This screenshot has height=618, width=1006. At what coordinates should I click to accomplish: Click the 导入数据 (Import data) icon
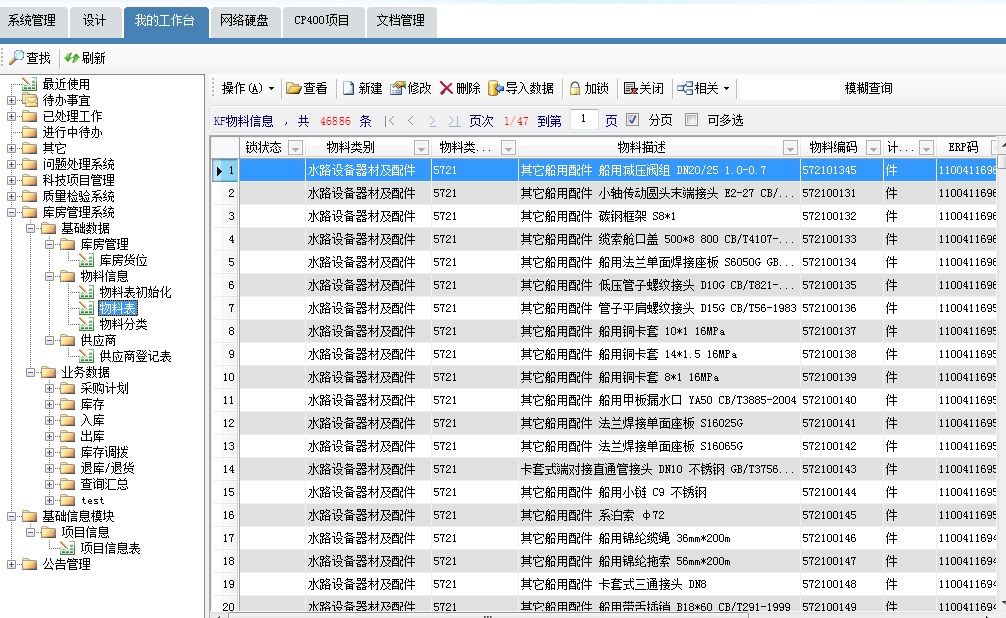tap(495, 88)
